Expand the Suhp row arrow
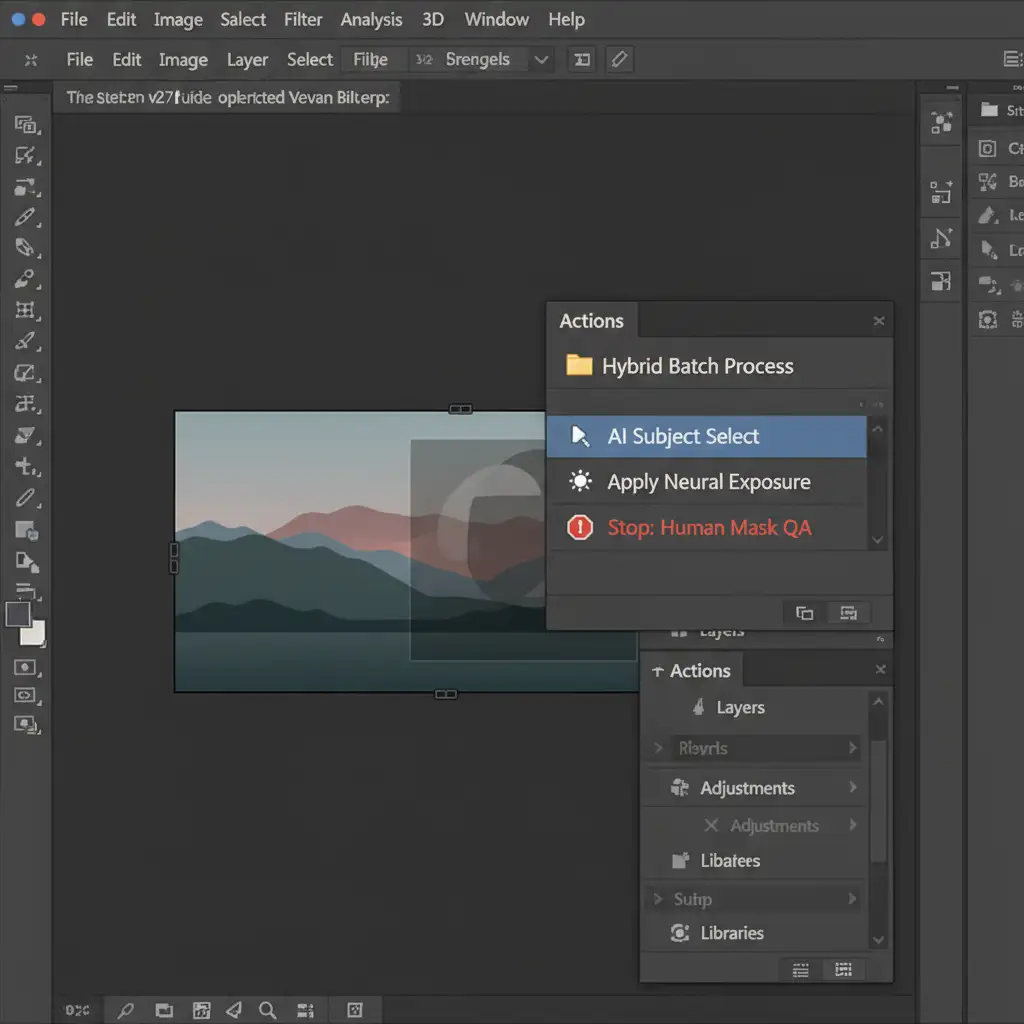The image size is (1024, 1024). (853, 899)
